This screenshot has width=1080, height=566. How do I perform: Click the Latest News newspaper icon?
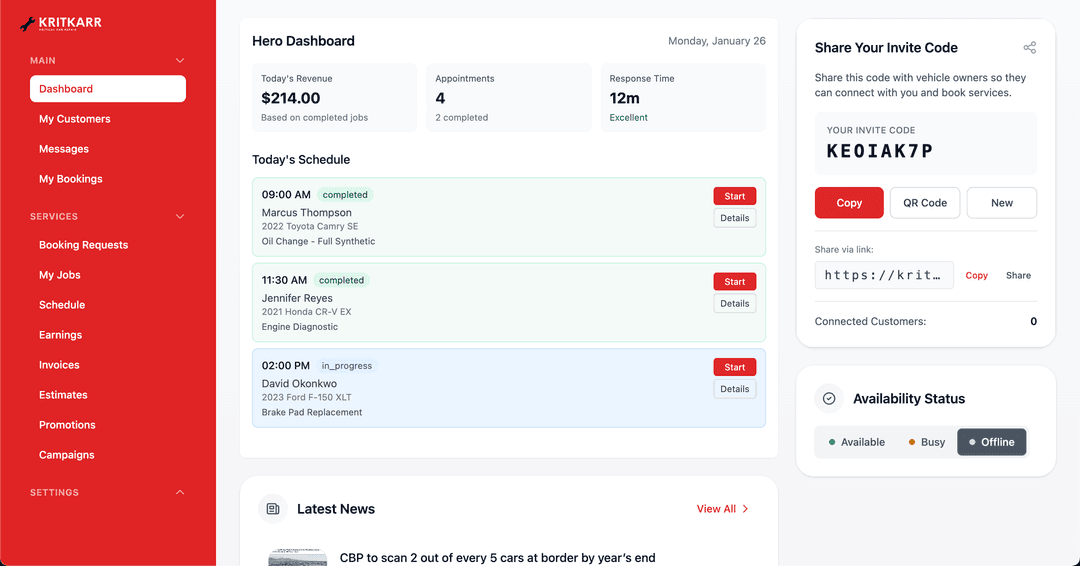pos(273,509)
